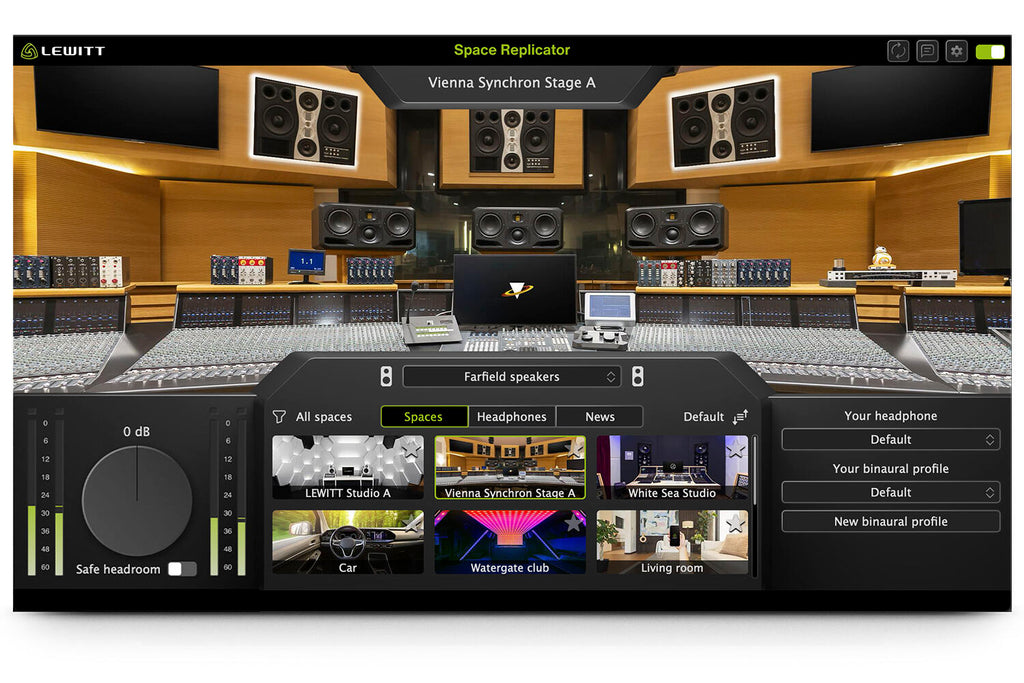1024x683 pixels.
Task: Click the Your binaural profile label
Action: point(891,469)
